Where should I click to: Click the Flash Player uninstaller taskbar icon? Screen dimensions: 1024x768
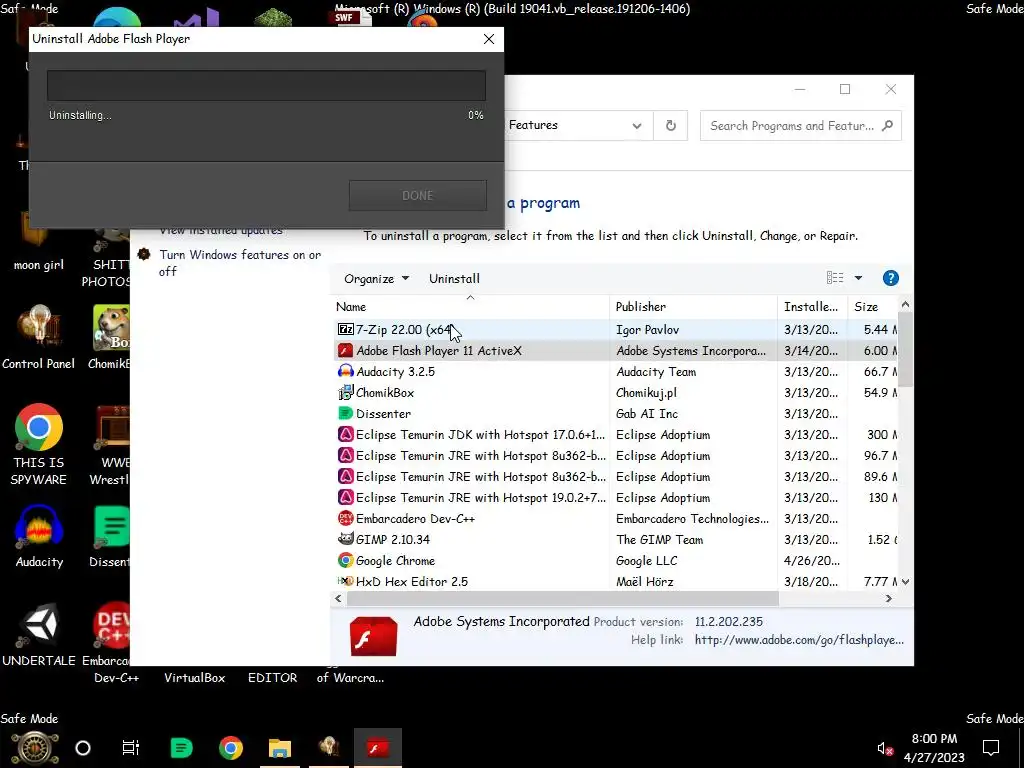377,748
